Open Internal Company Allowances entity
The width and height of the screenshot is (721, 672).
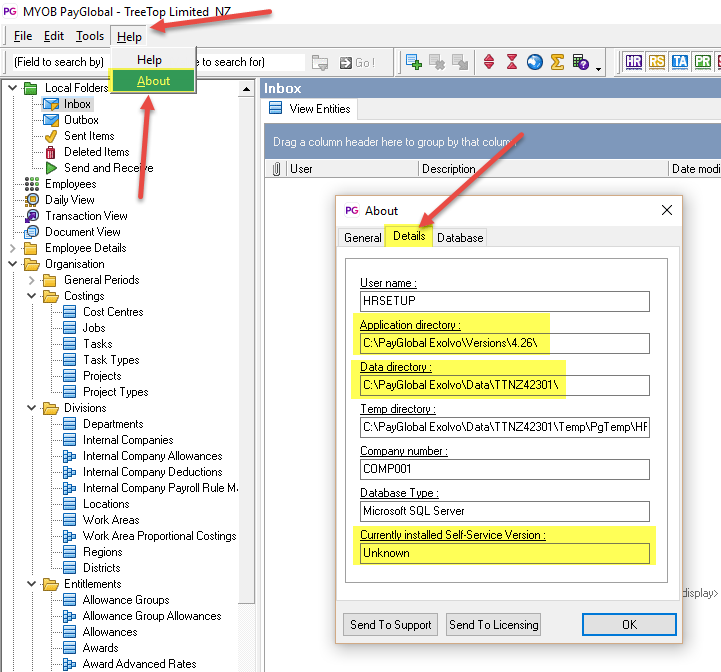click(x=152, y=456)
